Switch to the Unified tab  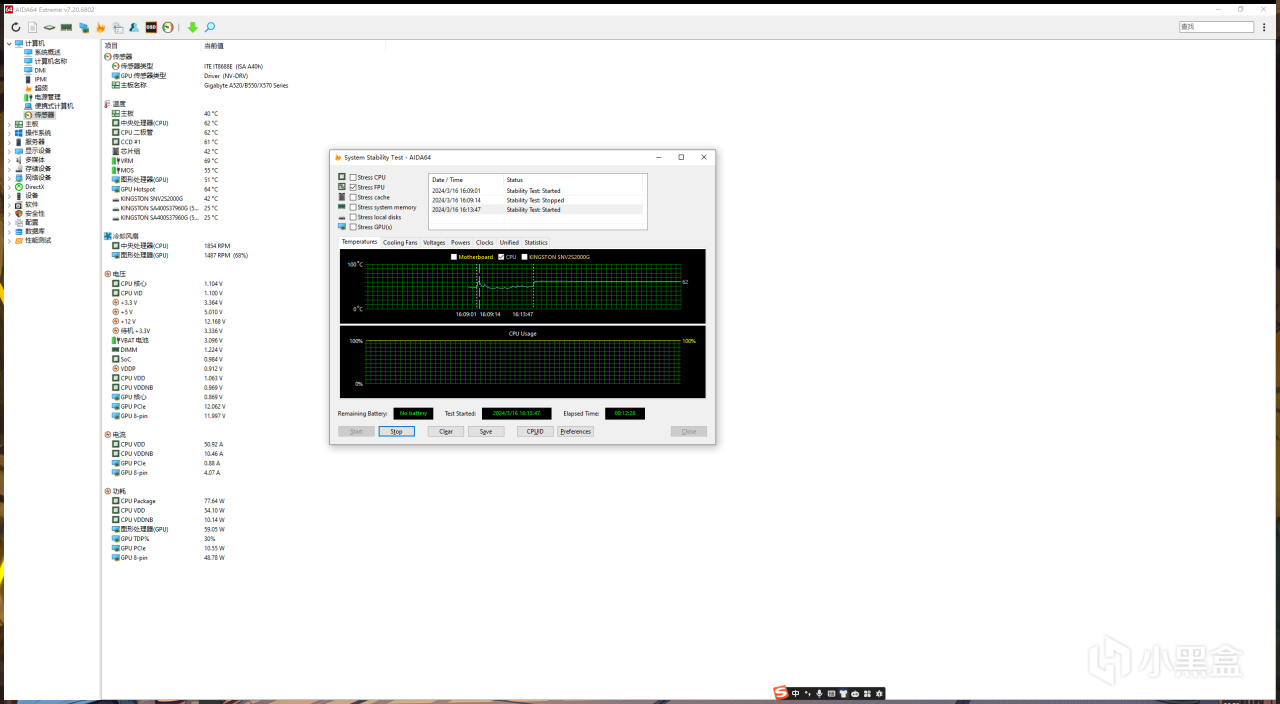coord(509,243)
